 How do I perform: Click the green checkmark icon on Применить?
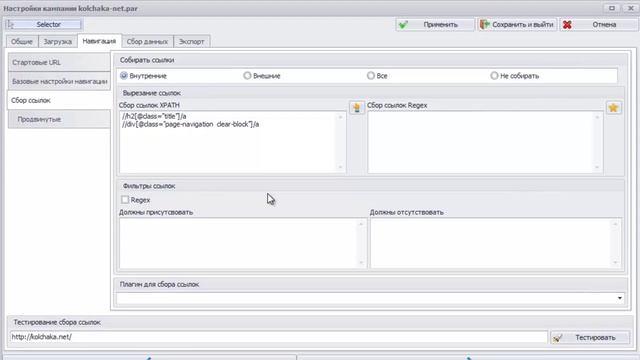[x=403, y=24]
